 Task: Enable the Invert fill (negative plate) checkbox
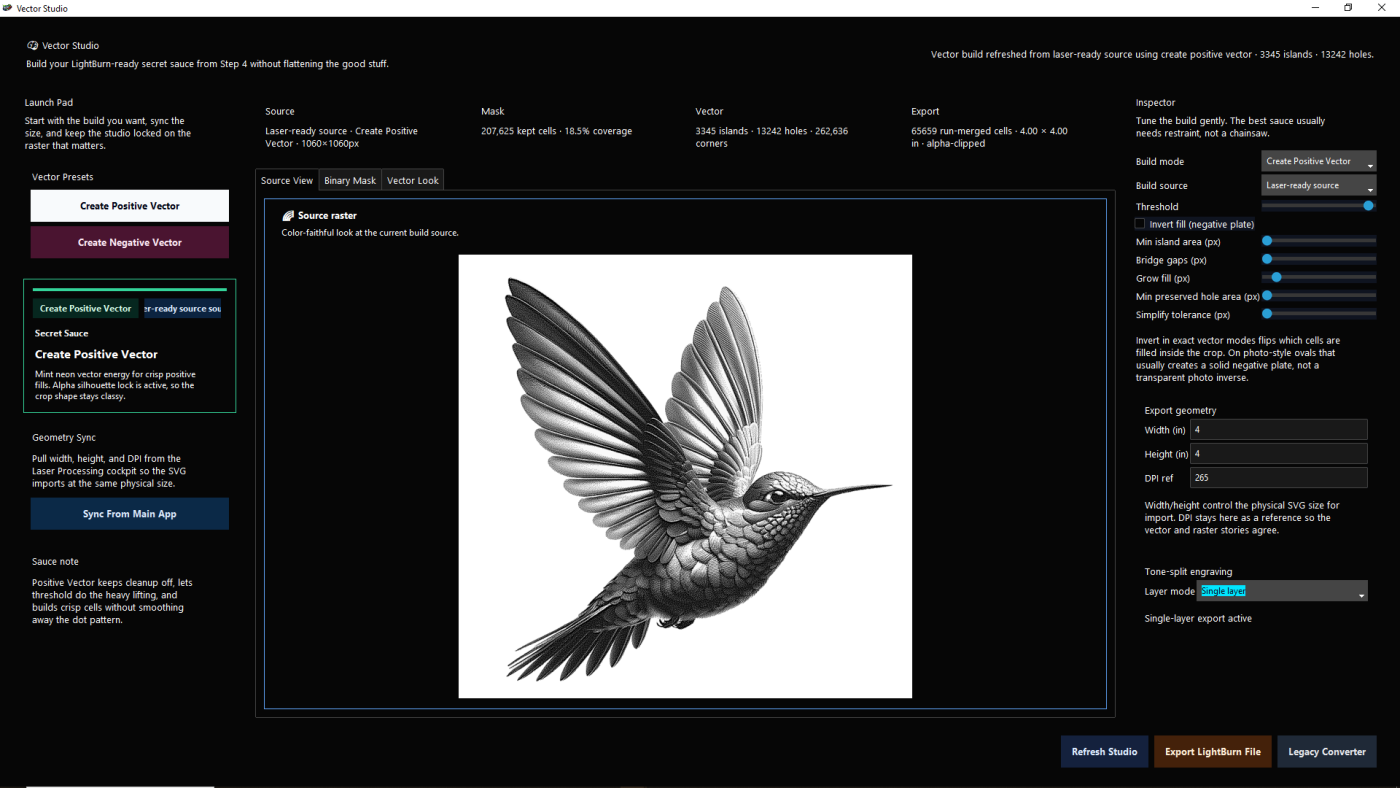(1140, 224)
